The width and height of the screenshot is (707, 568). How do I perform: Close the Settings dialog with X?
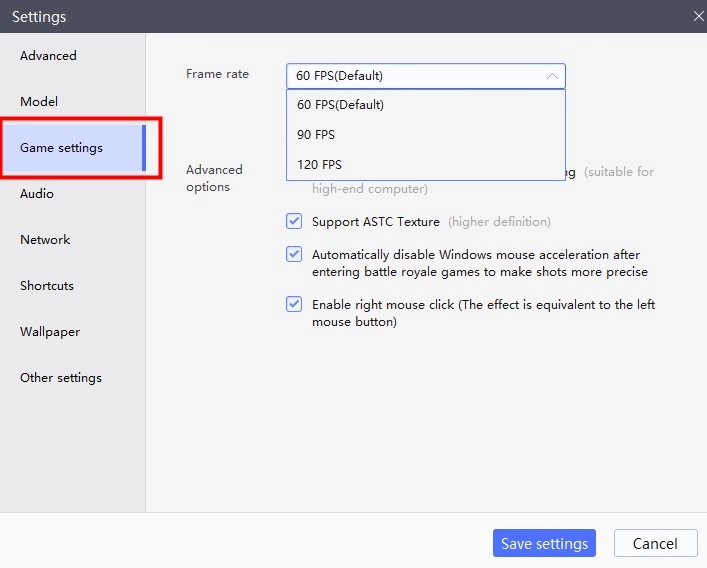pyautogui.click(x=698, y=17)
